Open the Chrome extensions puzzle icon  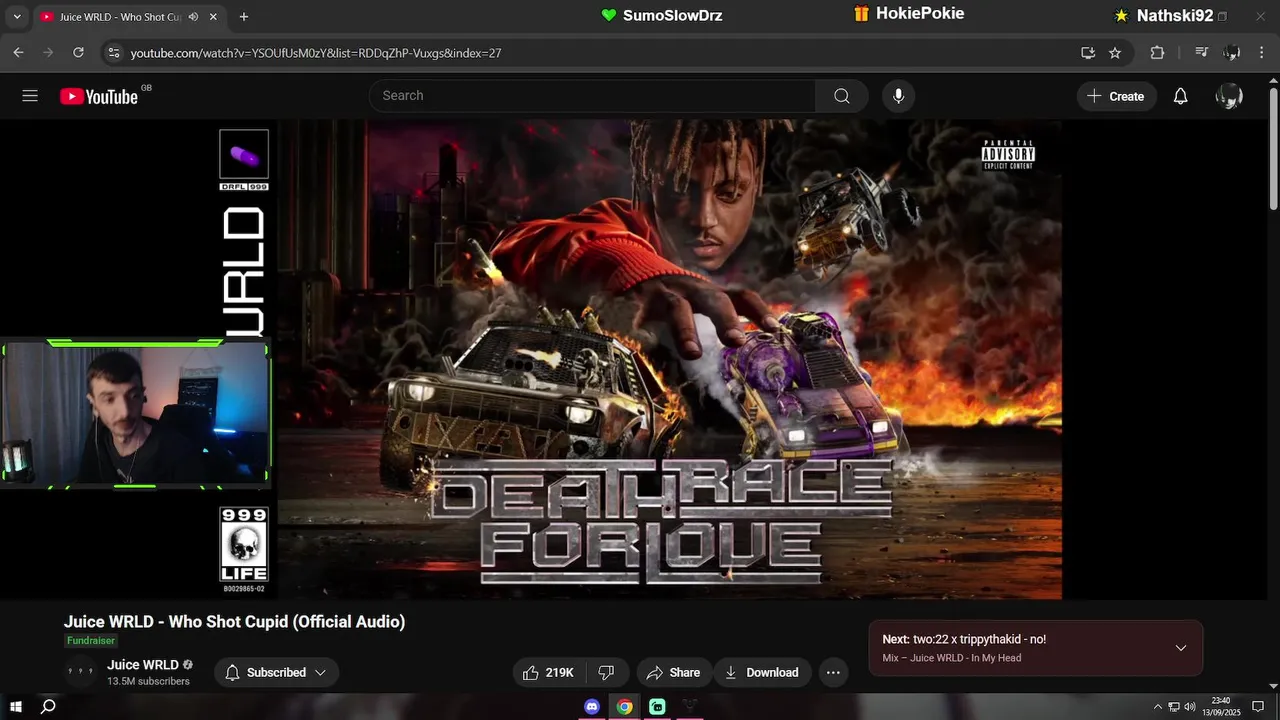coord(1157,53)
